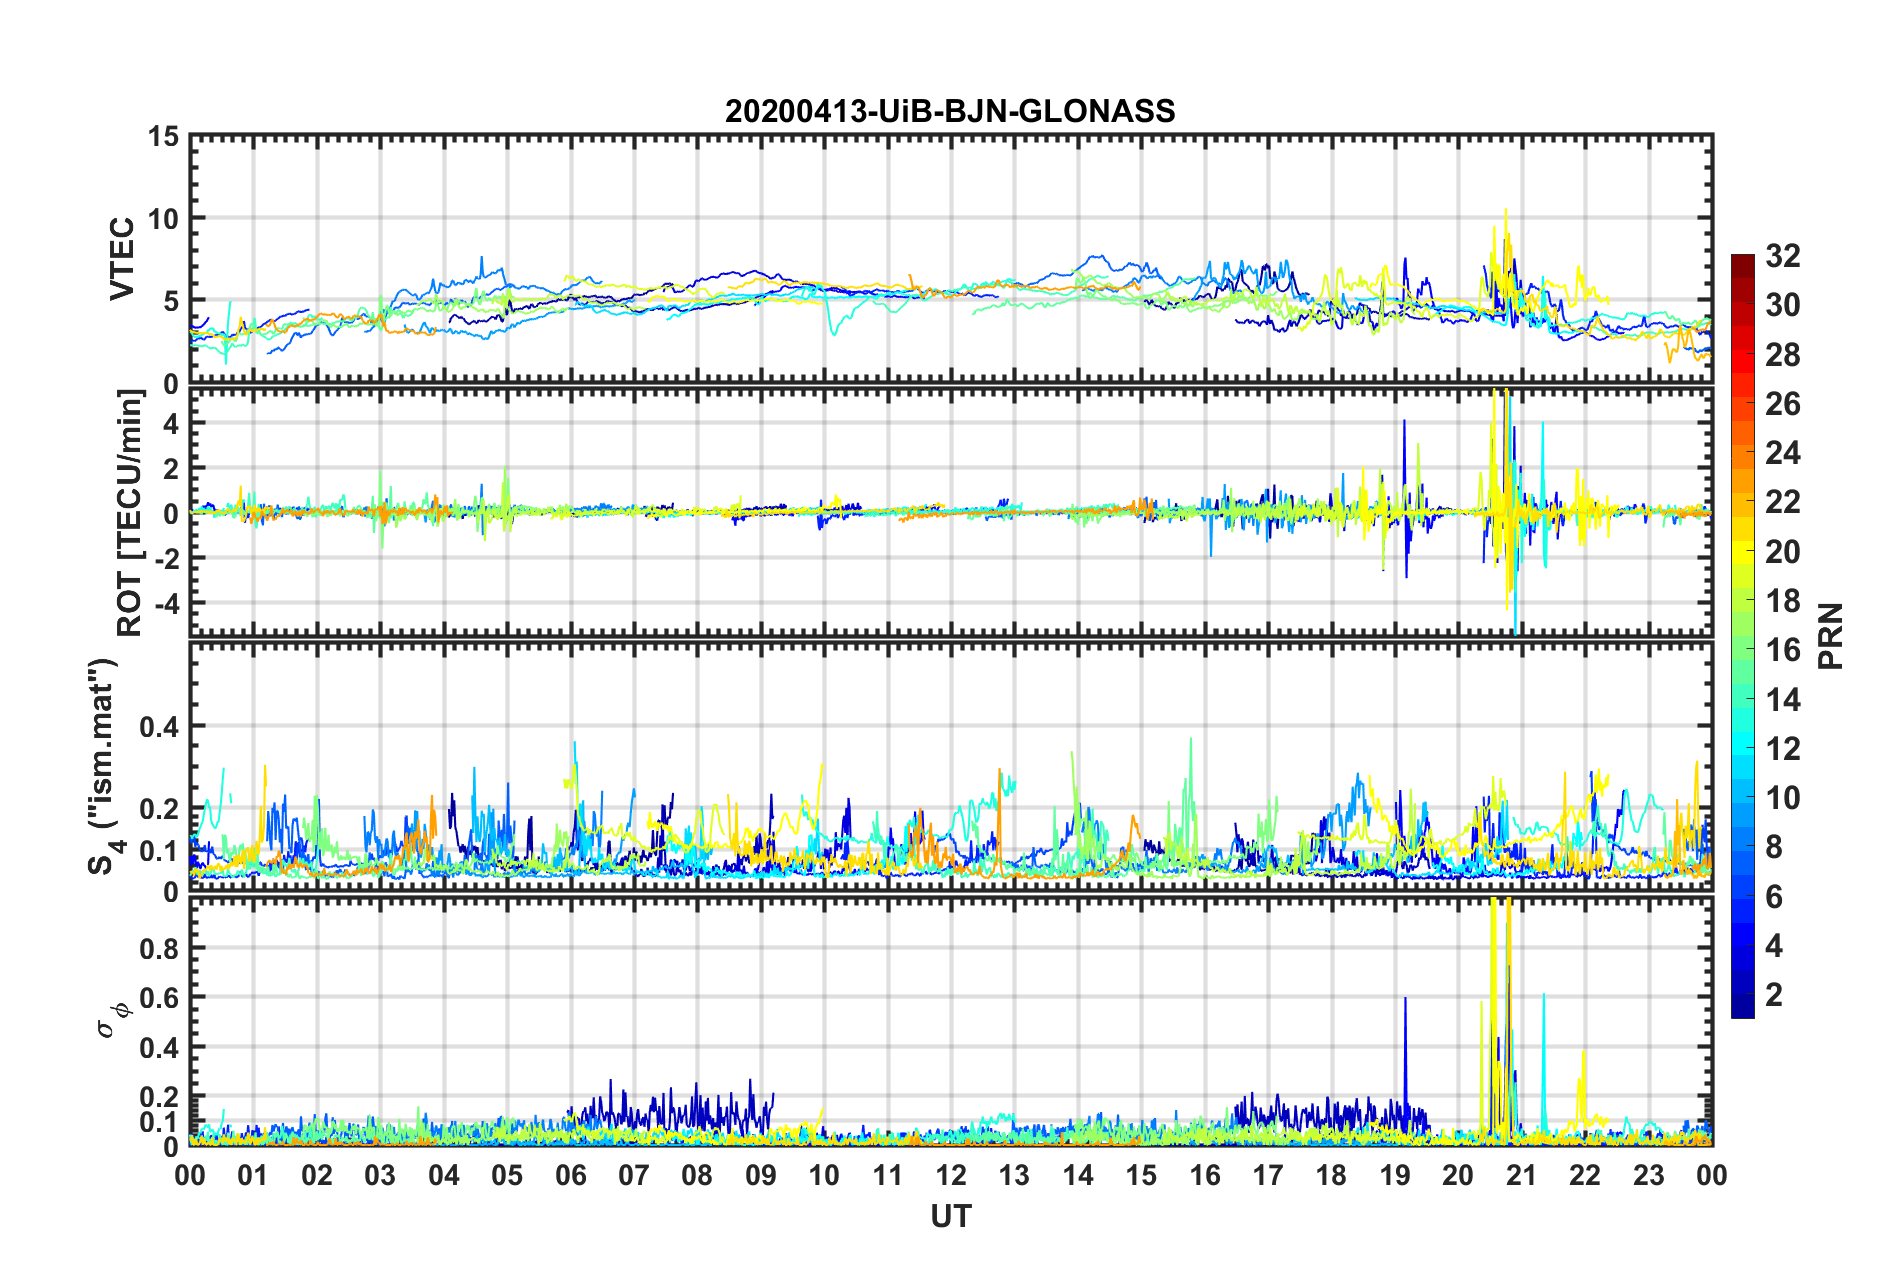This screenshot has height=1272, width=1902.
Task: Select sigma-phi axis tick label 0.8
Action: pyautogui.click(x=160, y=948)
